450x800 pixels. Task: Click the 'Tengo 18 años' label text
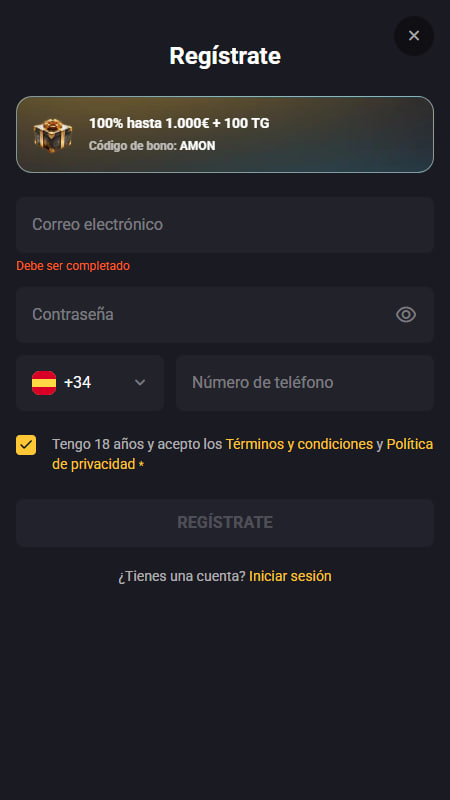(98, 444)
